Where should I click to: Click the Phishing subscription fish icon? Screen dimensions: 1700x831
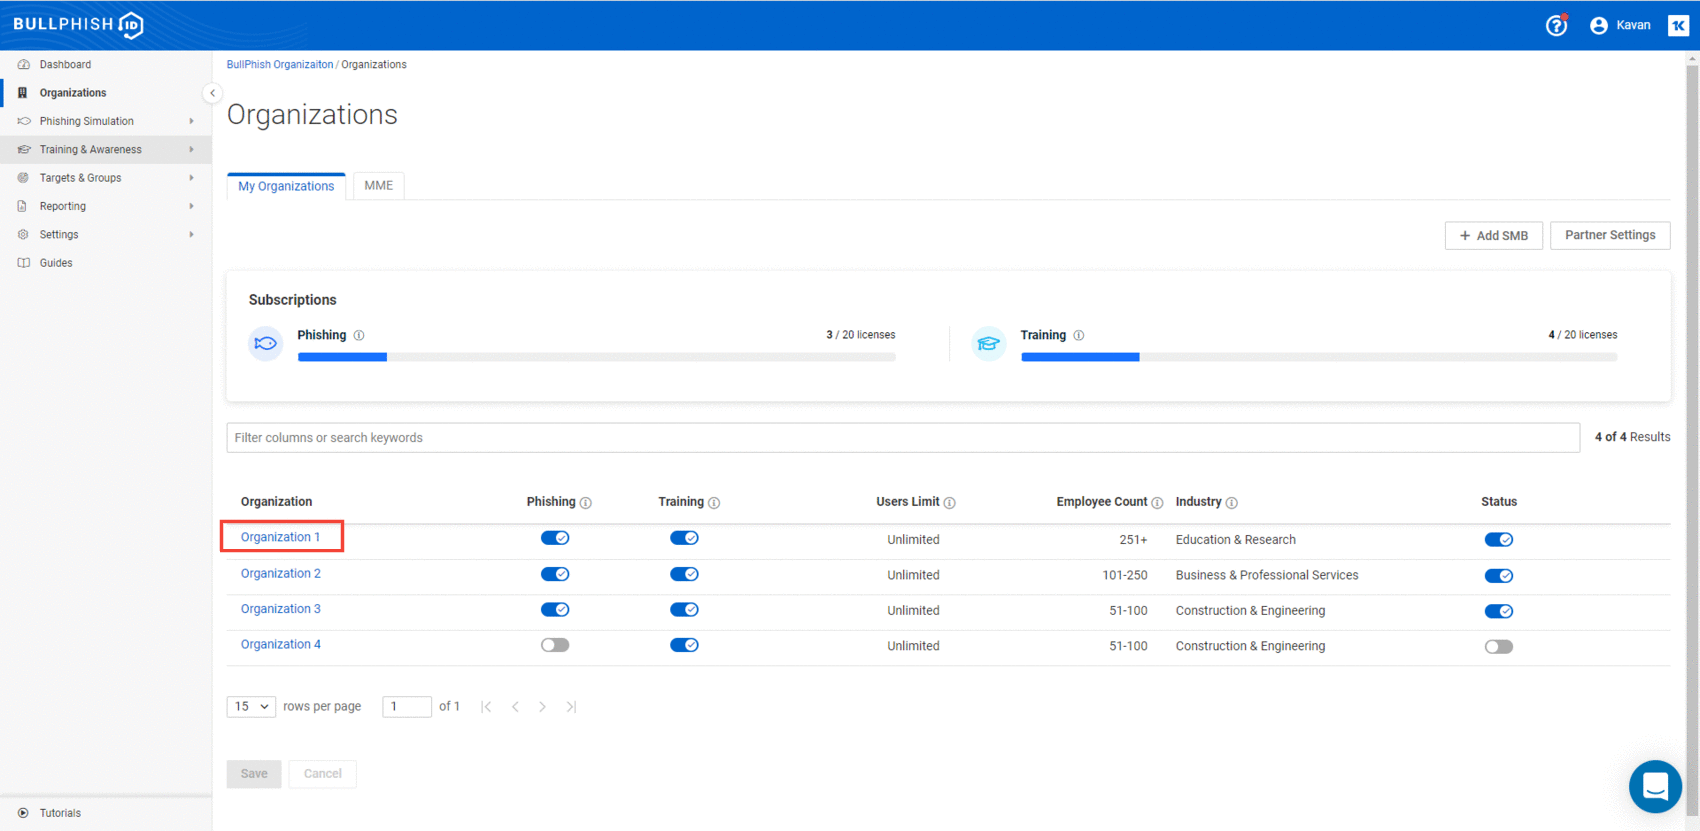point(265,343)
